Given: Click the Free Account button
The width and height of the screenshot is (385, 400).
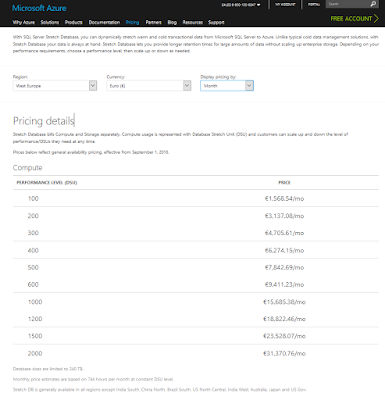Looking at the screenshot, I should 354,19.
